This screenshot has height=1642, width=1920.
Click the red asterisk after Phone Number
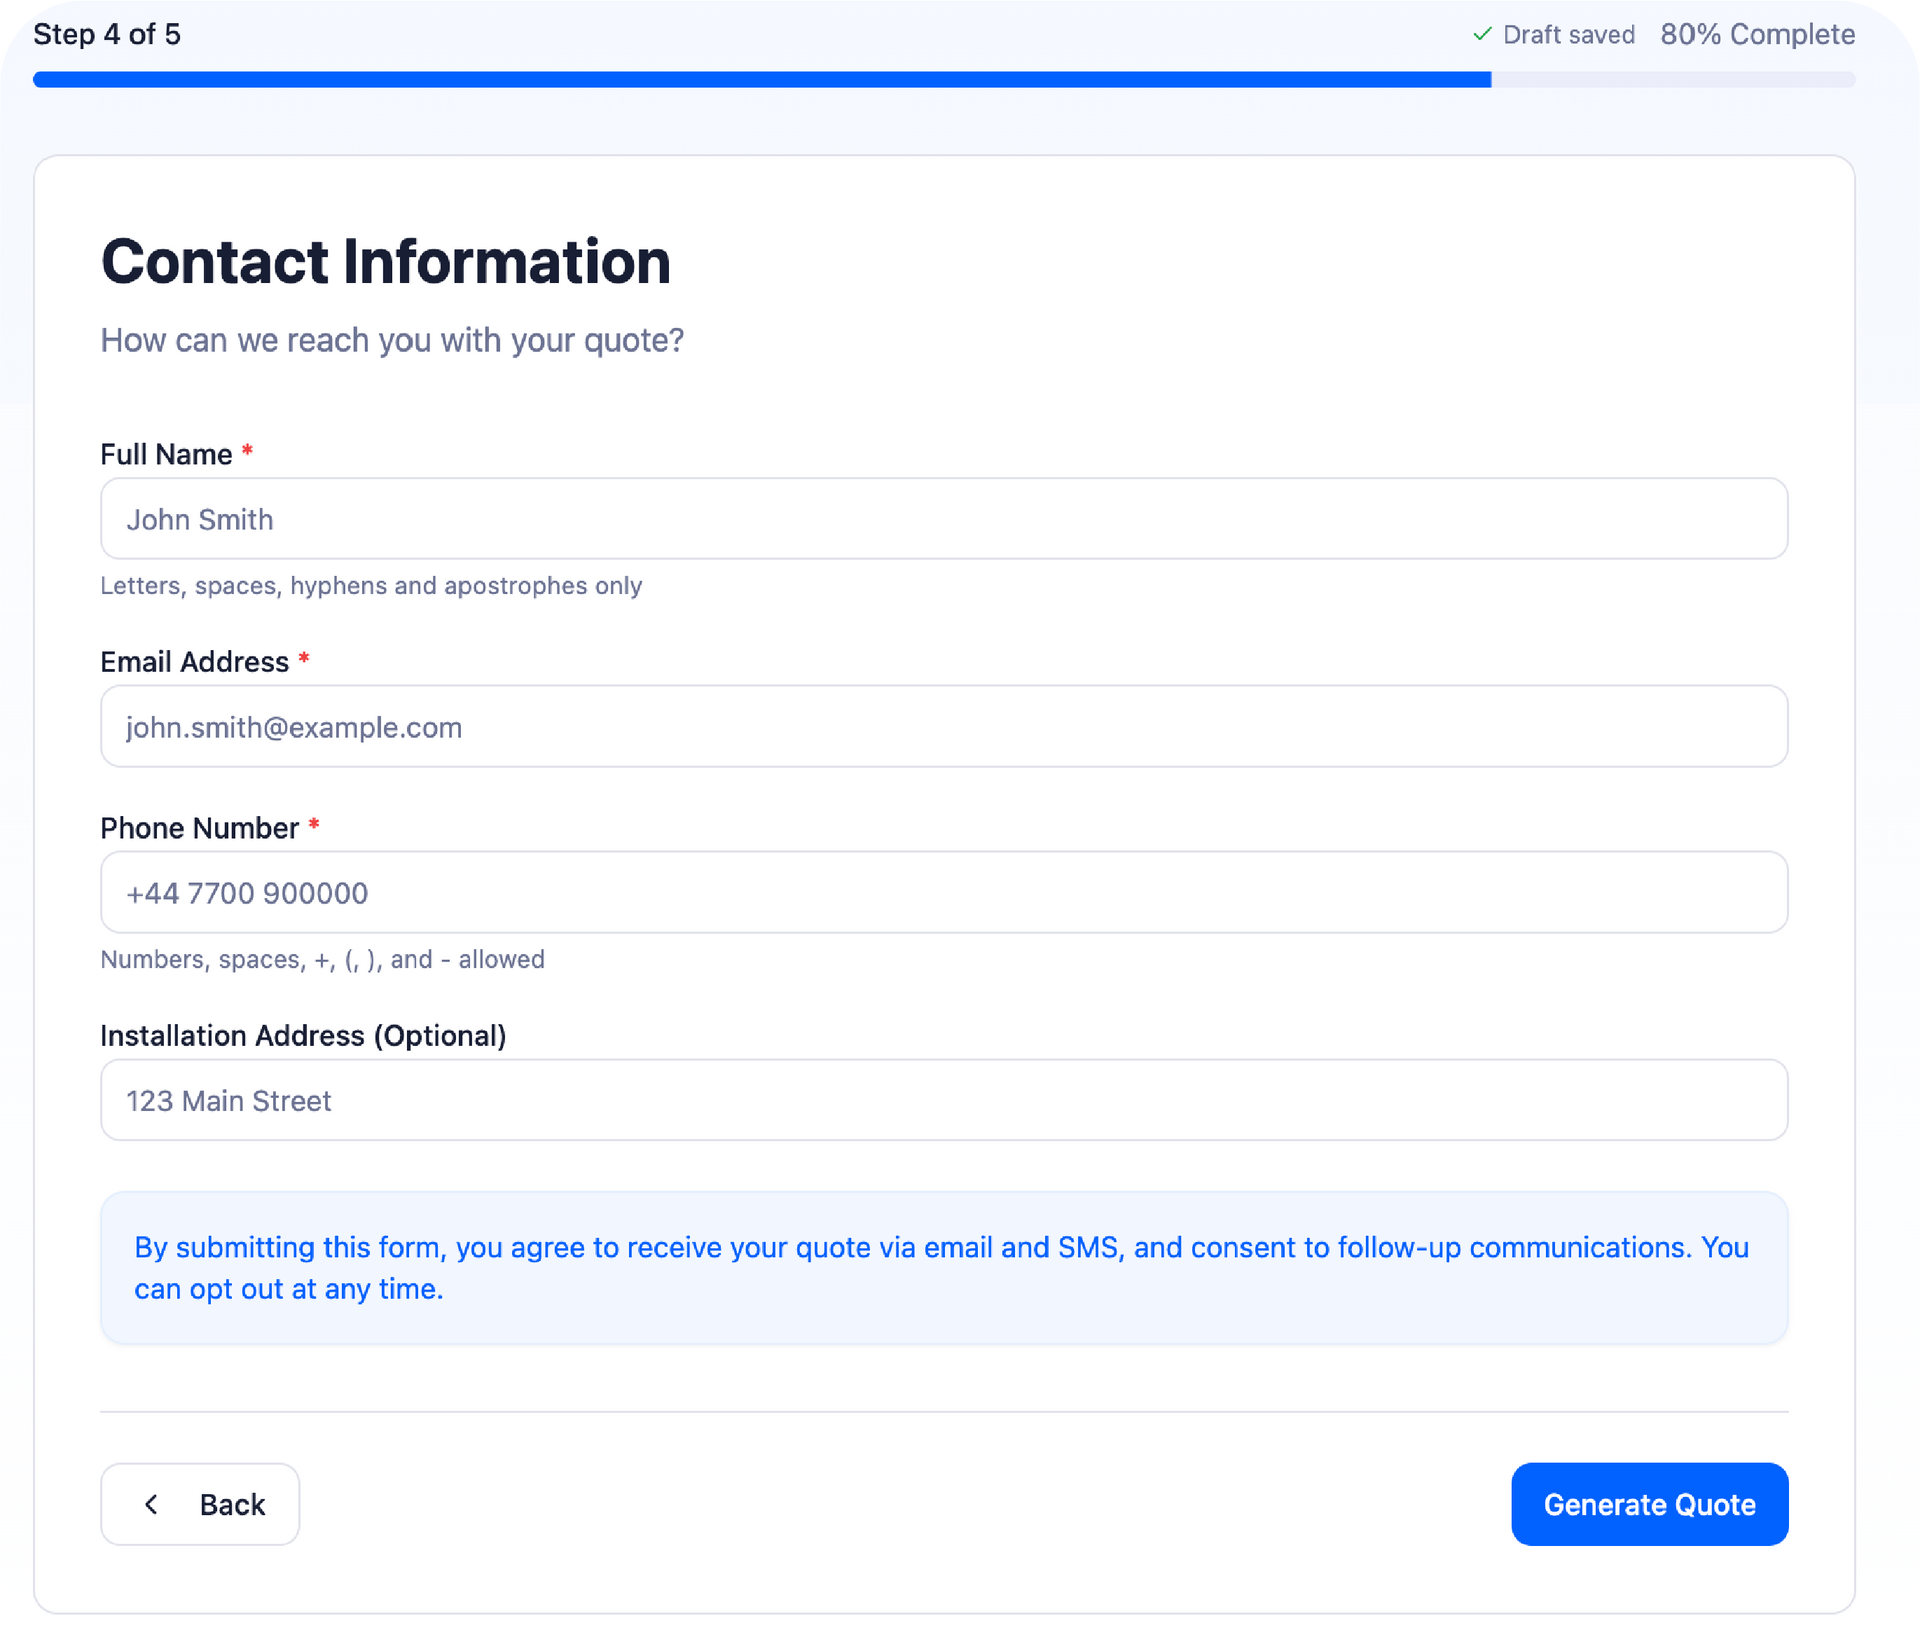tap(314, 825)
